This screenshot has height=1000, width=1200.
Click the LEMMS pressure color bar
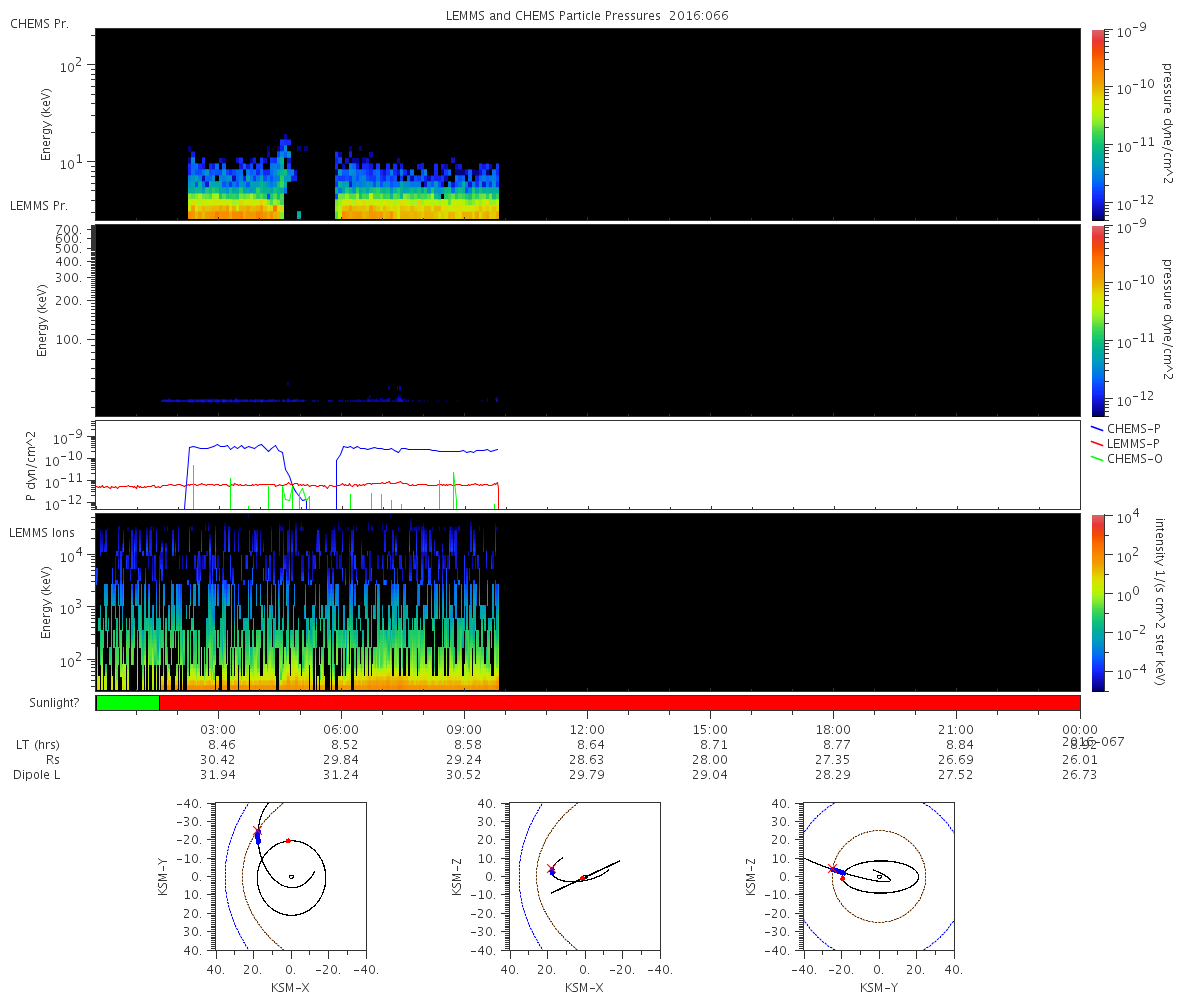click(1097, 320)
